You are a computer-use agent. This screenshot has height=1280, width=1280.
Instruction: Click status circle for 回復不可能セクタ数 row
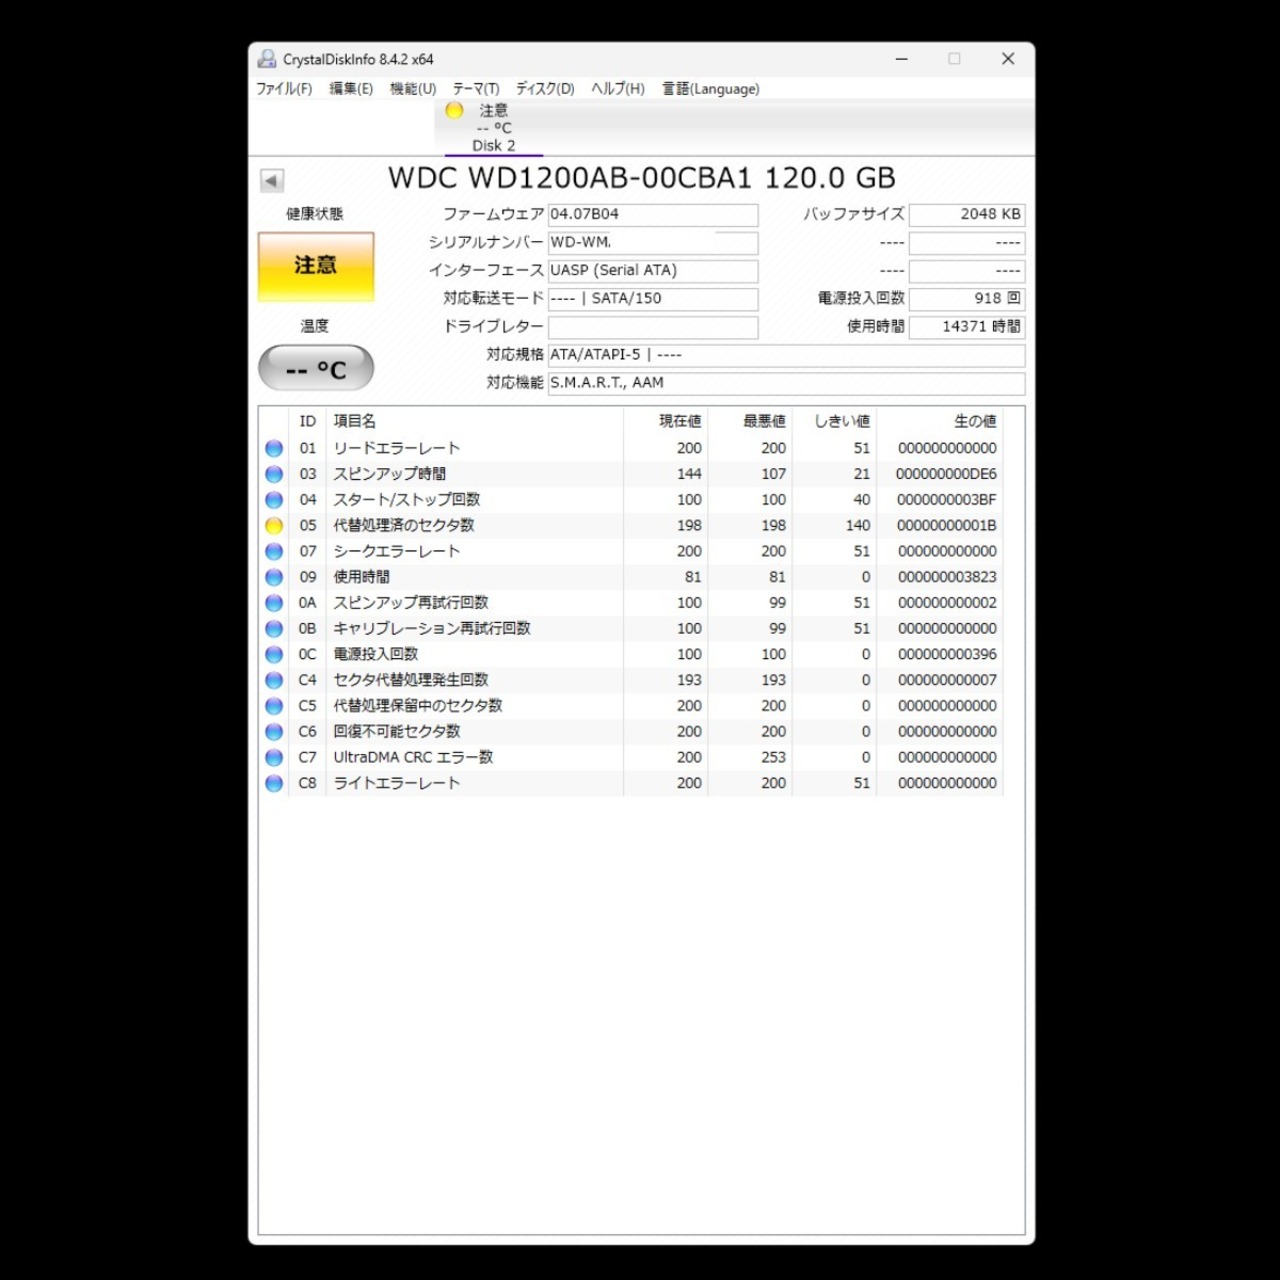274,732
